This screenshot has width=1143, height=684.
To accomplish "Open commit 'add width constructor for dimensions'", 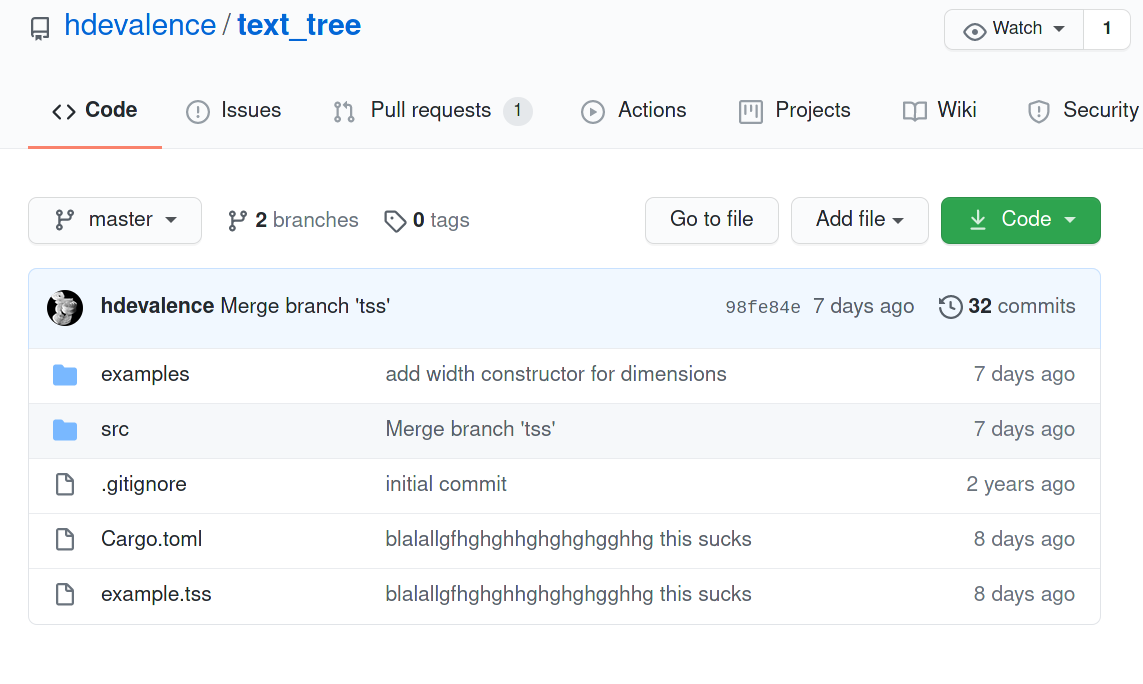I will click(556, 374).
